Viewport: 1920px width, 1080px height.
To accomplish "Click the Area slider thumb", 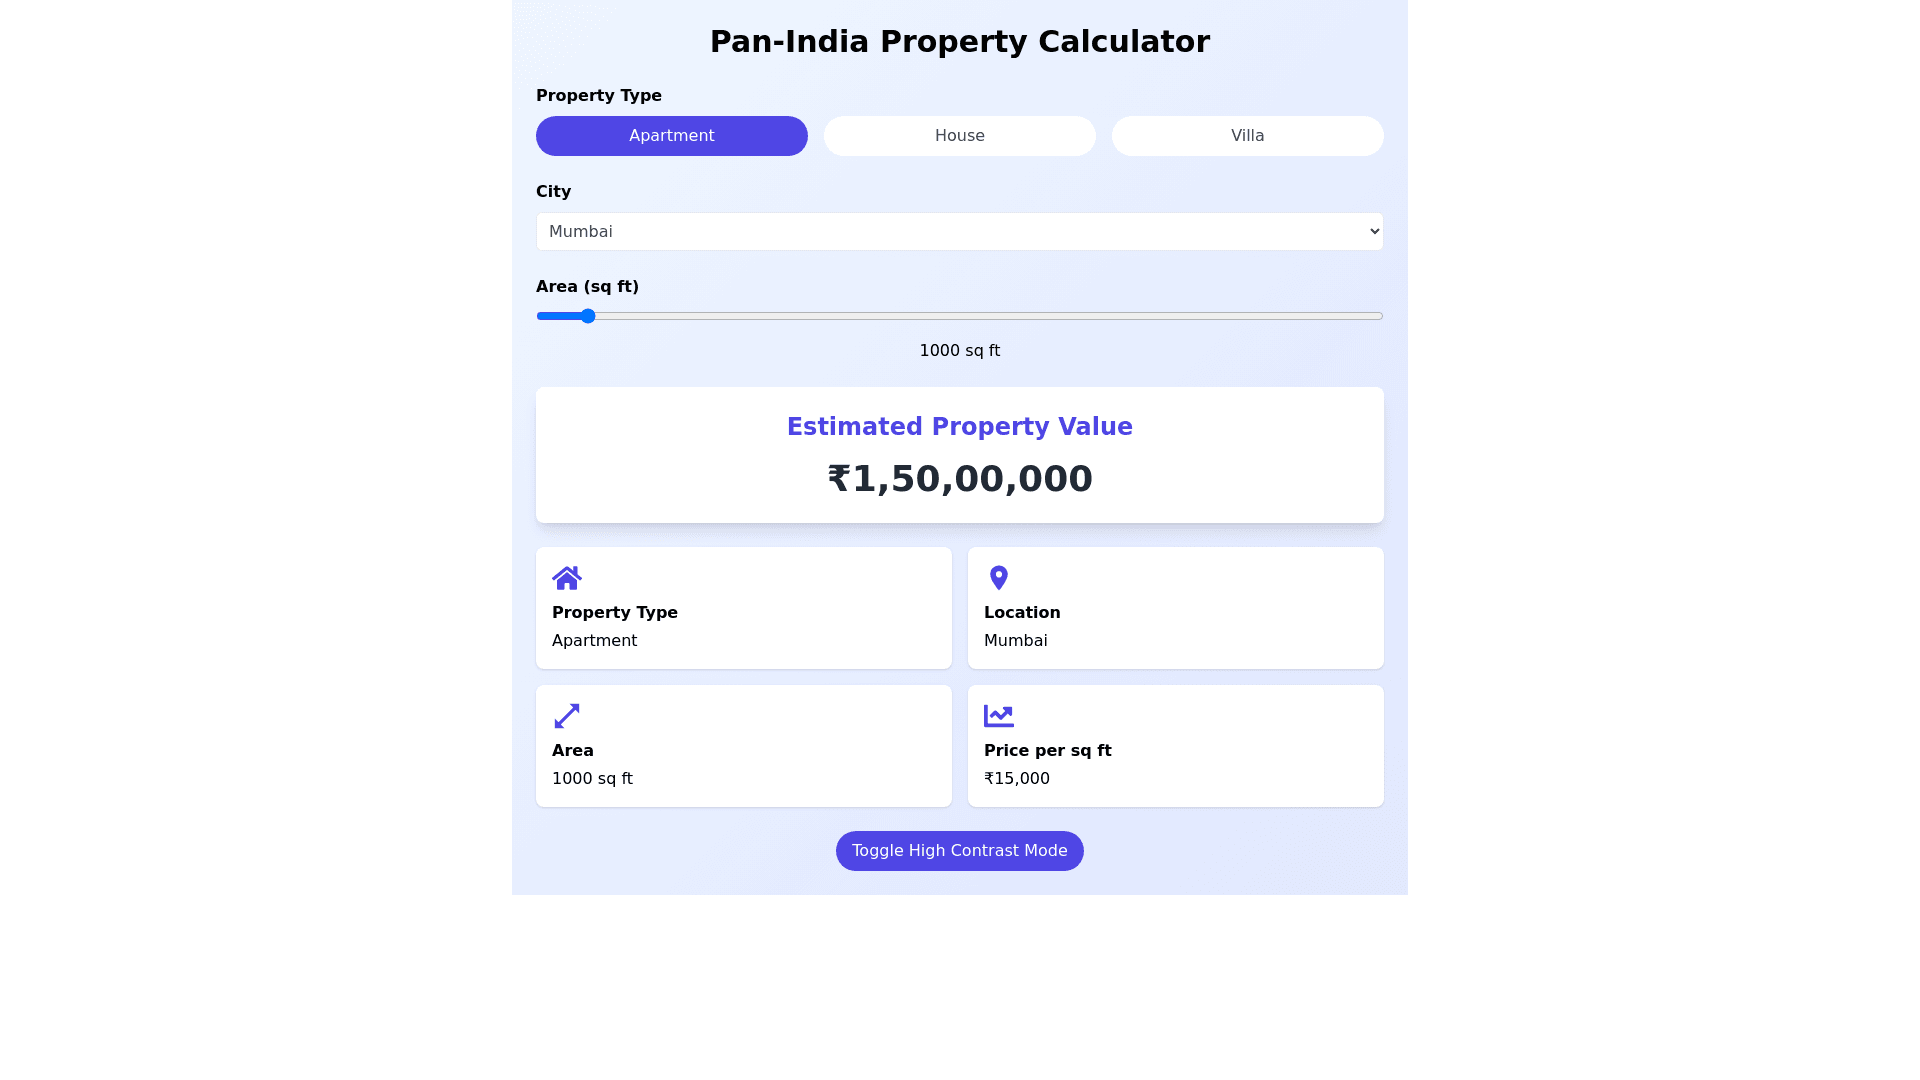I will click(x=588, y=316).
